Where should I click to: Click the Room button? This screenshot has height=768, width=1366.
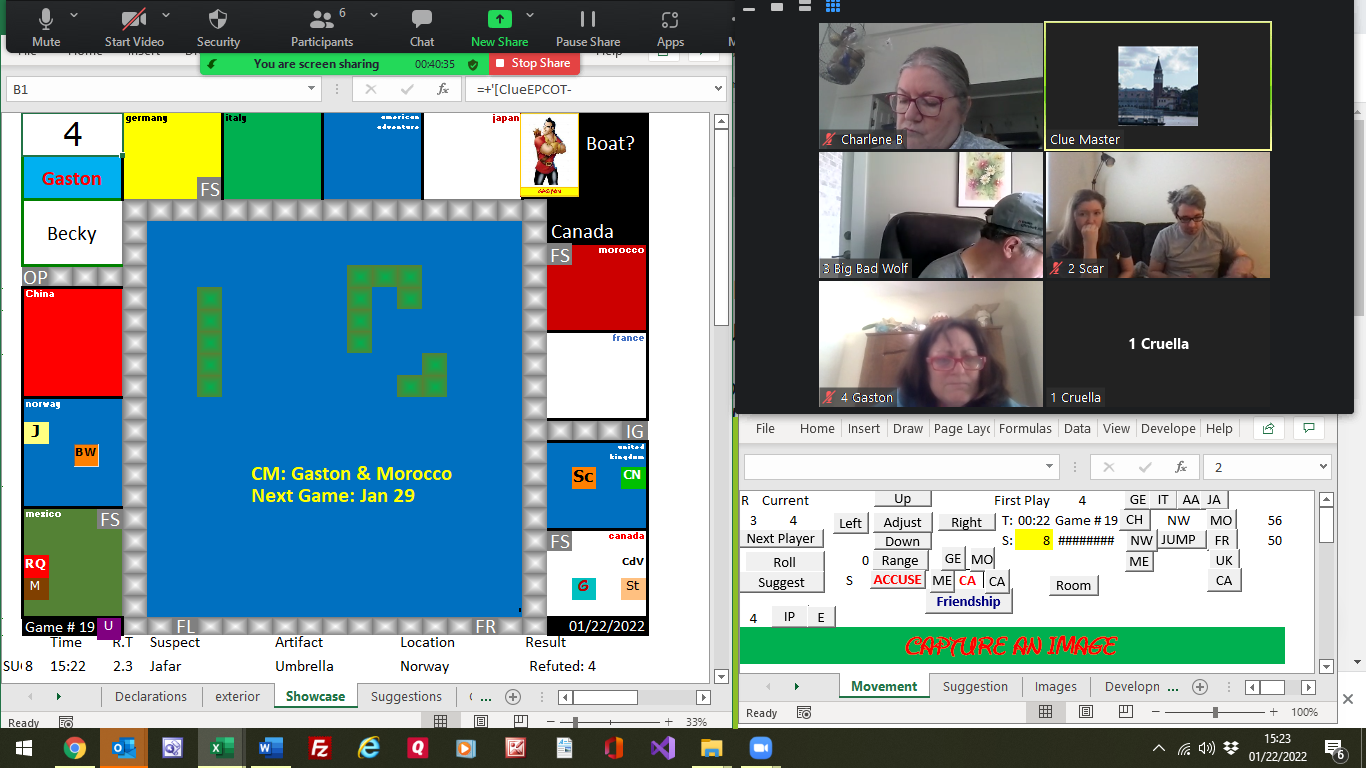click(x=1073, y=585)
